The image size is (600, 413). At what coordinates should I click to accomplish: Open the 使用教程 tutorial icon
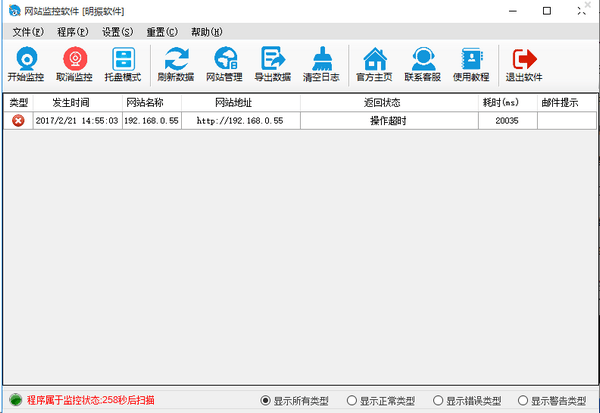click(472, 59)
